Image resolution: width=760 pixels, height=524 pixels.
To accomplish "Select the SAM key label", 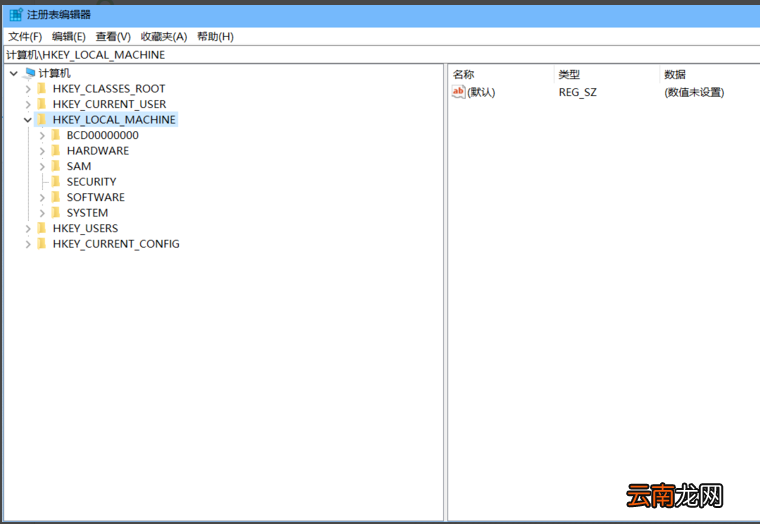I will coord(79,166).
